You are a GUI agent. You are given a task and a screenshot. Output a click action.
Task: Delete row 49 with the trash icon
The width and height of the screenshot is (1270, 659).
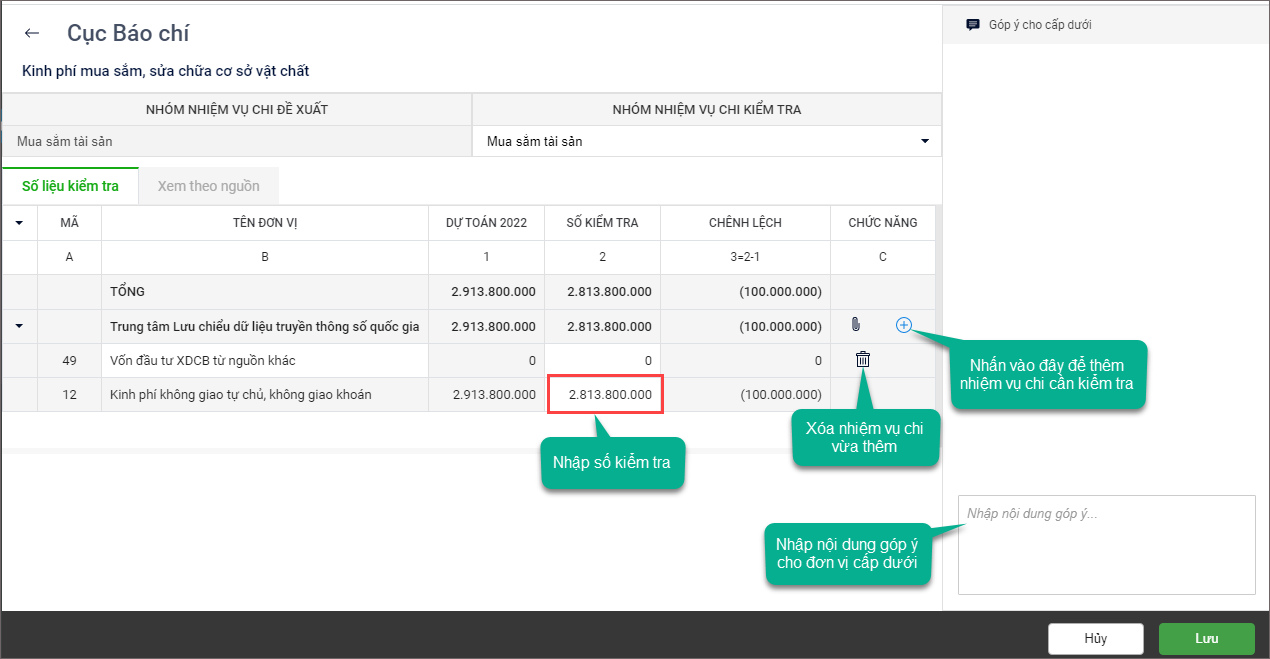pyautogui.click(x=863, y=360)
